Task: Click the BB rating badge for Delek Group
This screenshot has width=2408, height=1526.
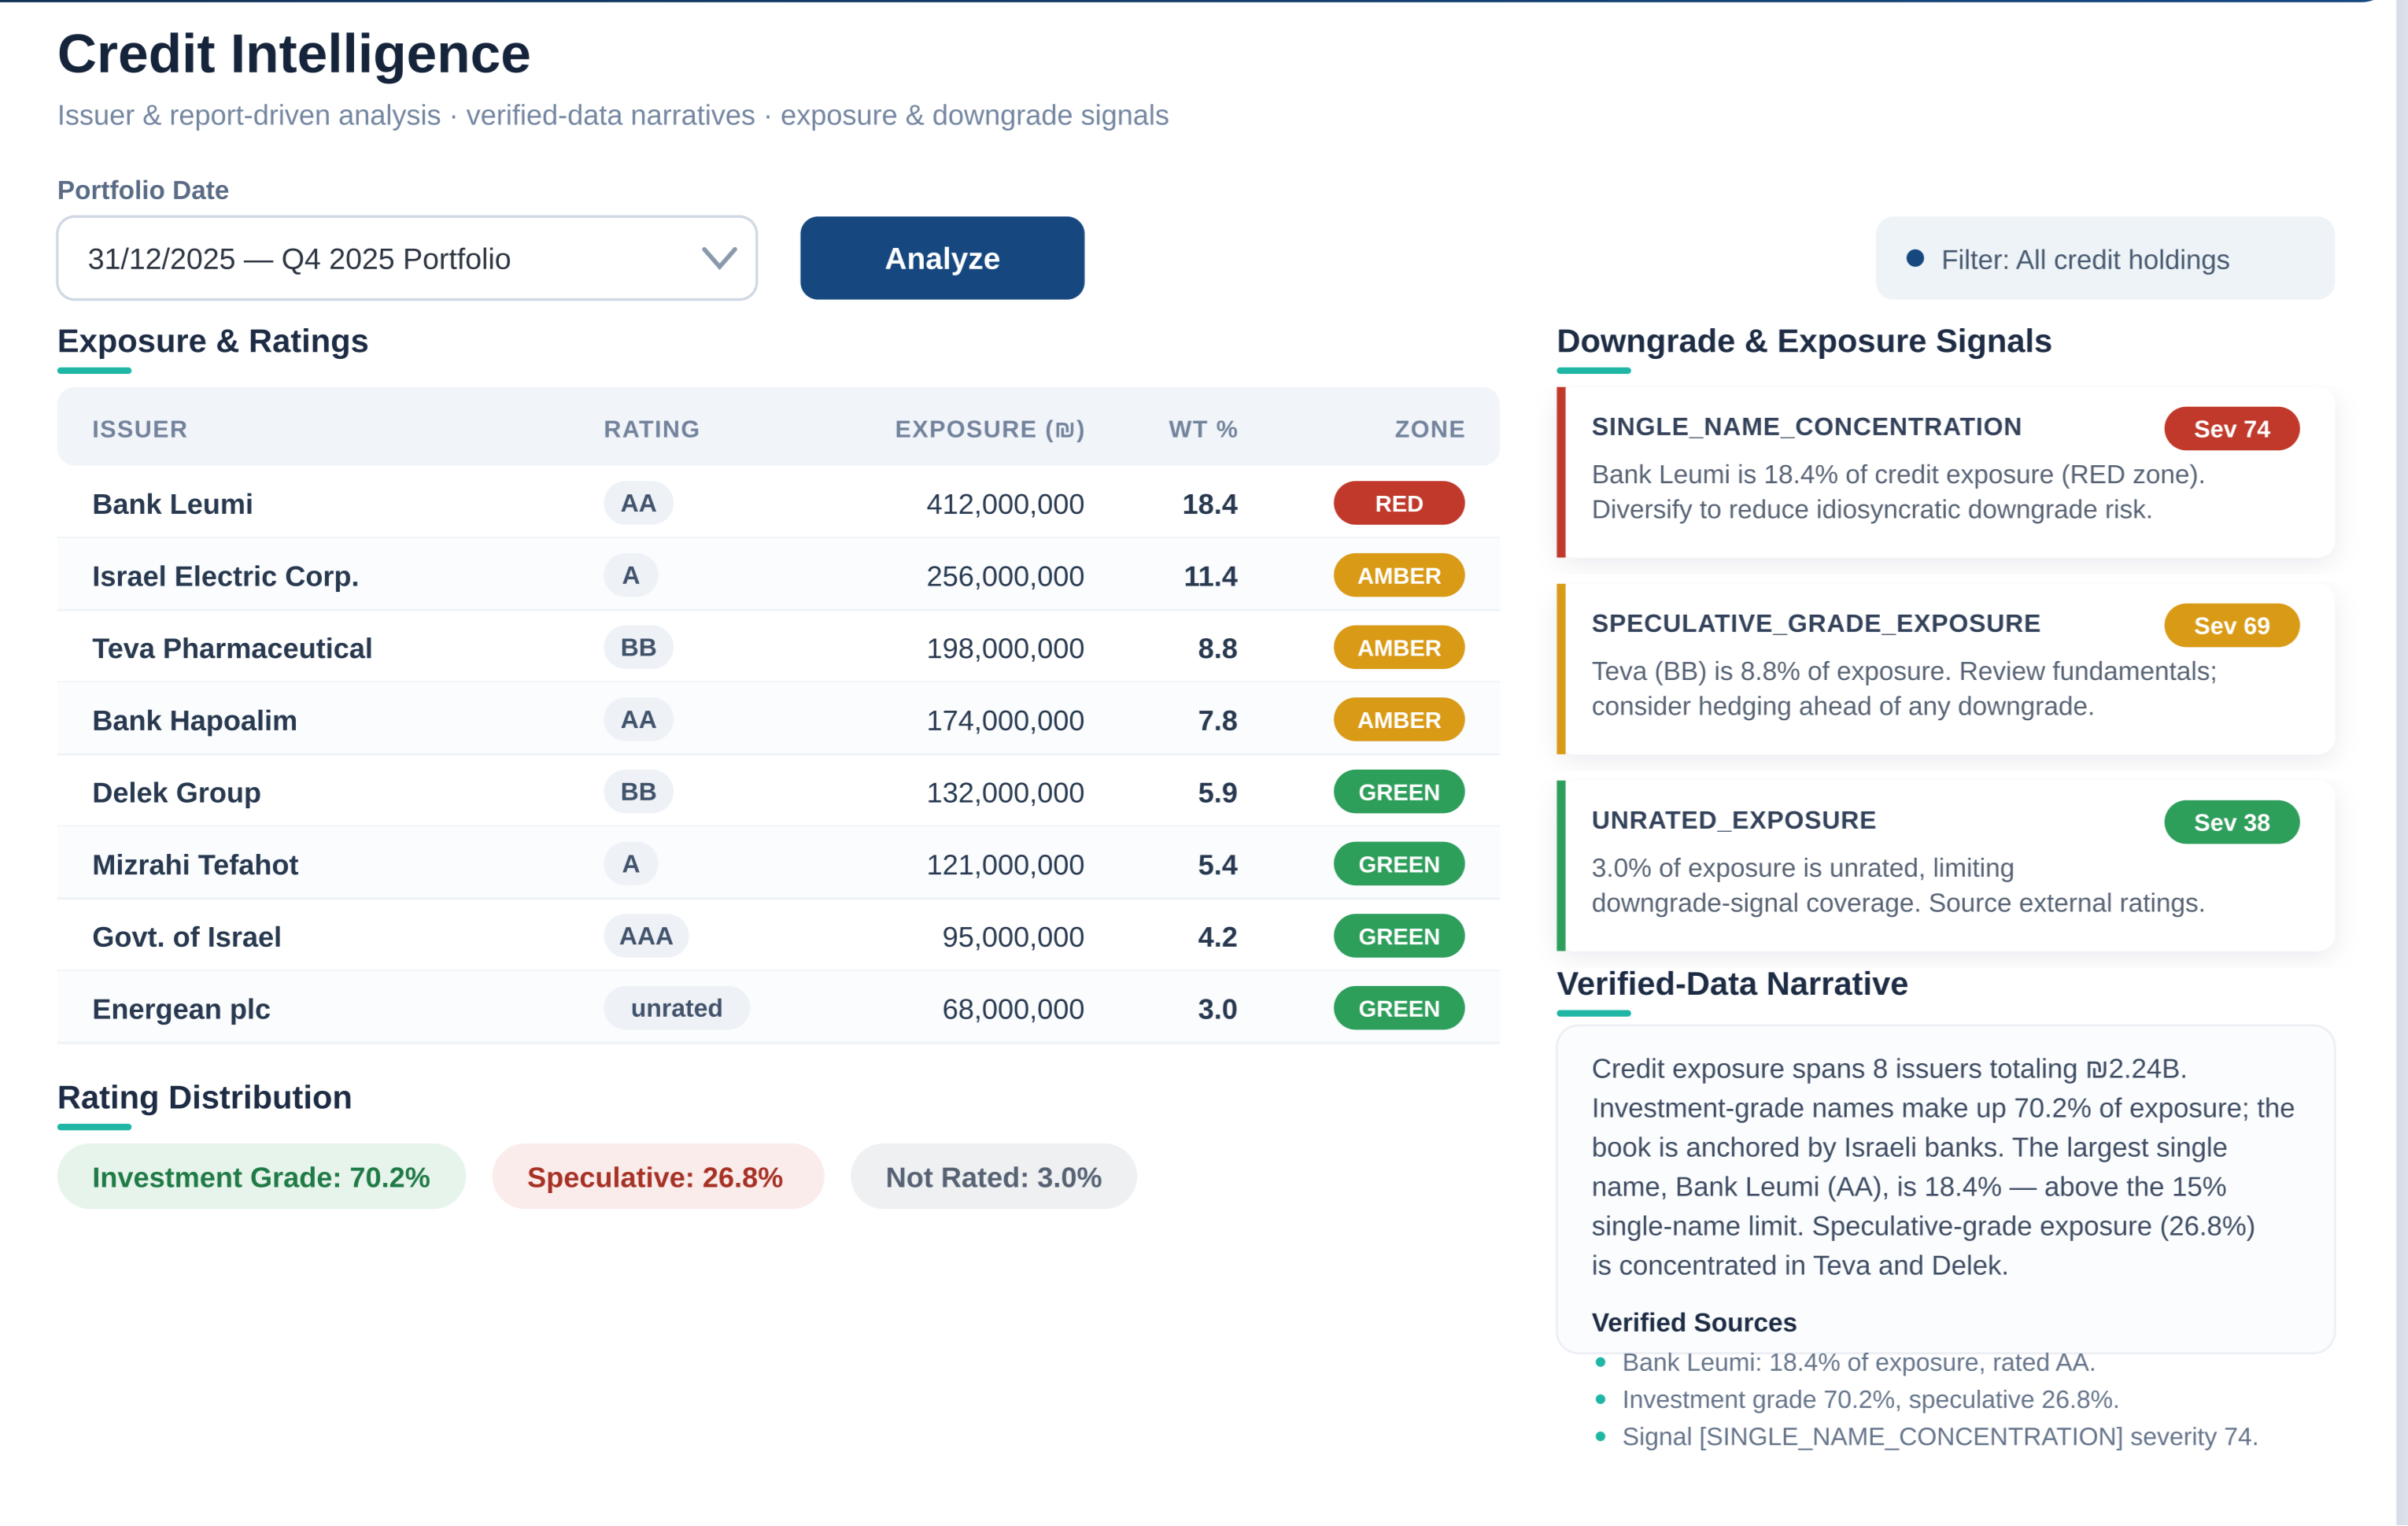Action: [638, 791]
